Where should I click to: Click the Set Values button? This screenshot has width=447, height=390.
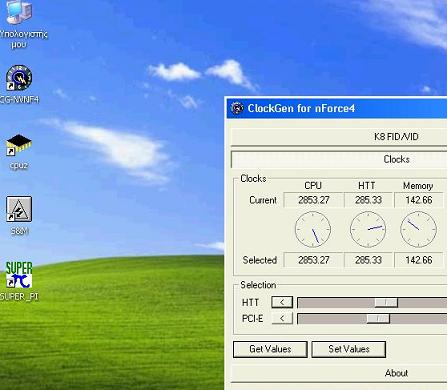[x=349, y=349]
